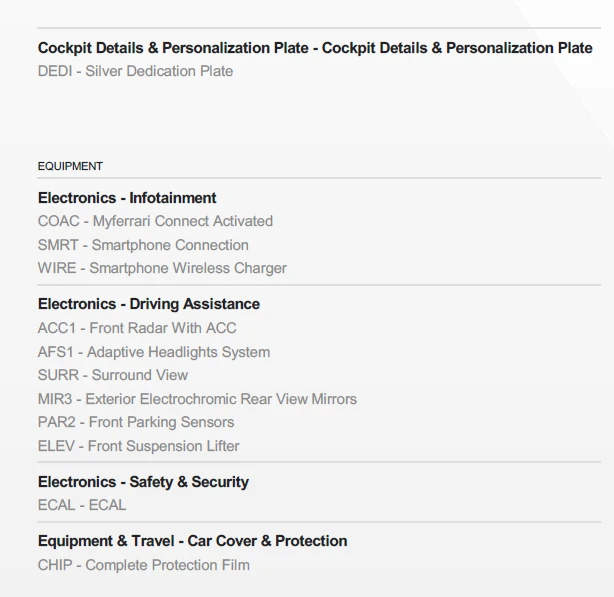Click the Electronics - Infotainment heading
This screenshot has height=597, width=614.
(127, 198)
